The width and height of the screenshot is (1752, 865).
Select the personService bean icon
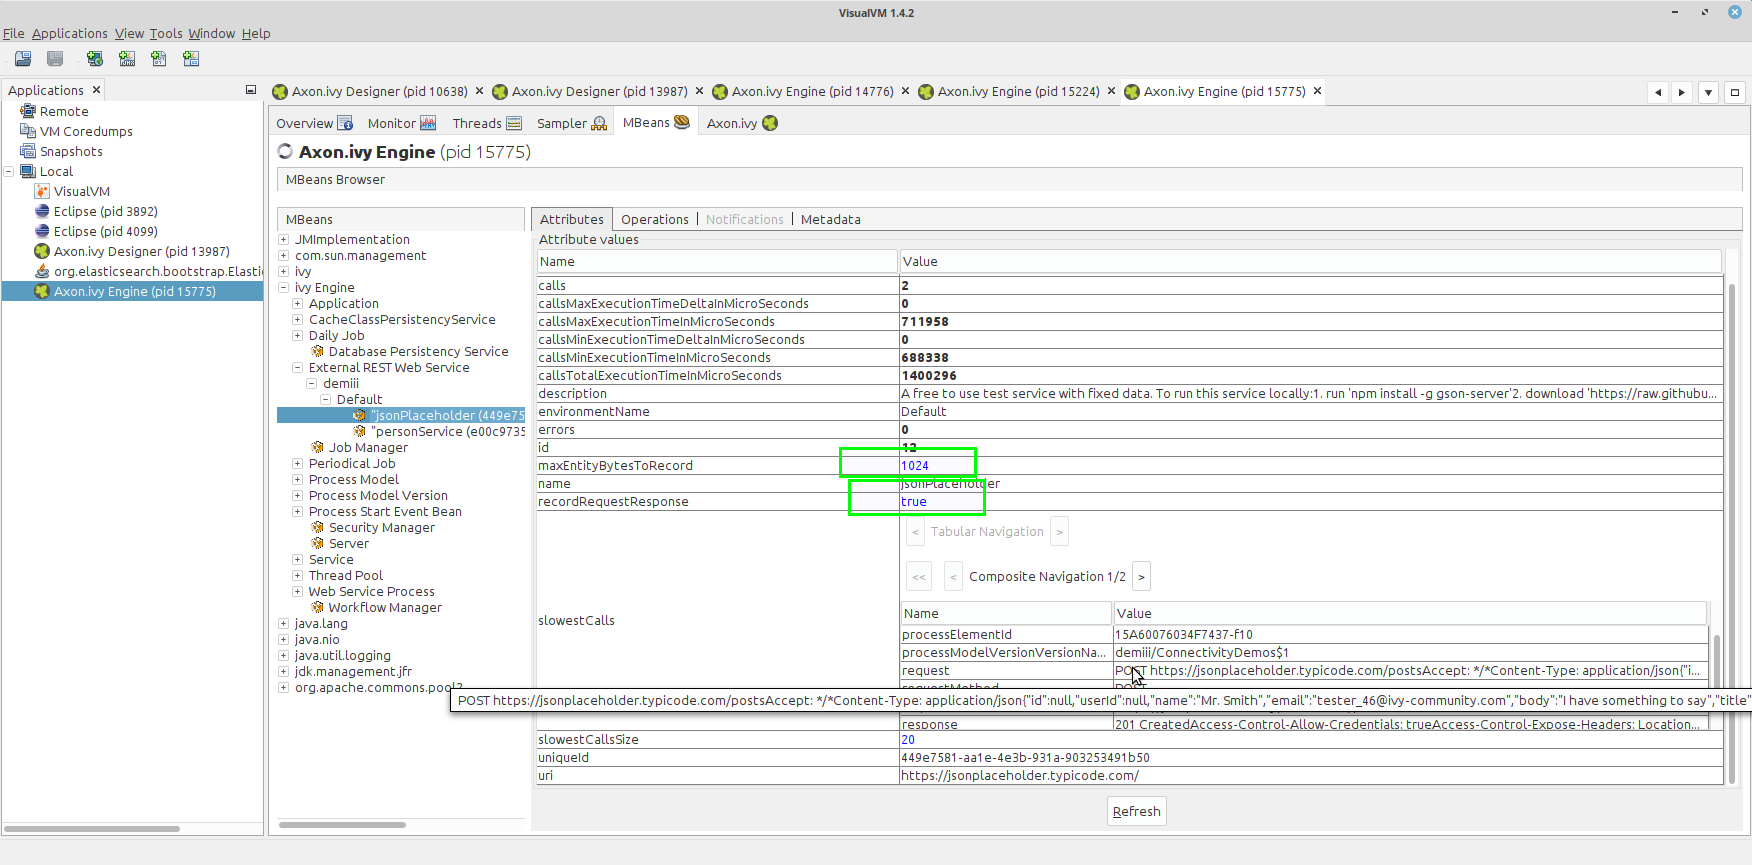click(x=360, y=431)
